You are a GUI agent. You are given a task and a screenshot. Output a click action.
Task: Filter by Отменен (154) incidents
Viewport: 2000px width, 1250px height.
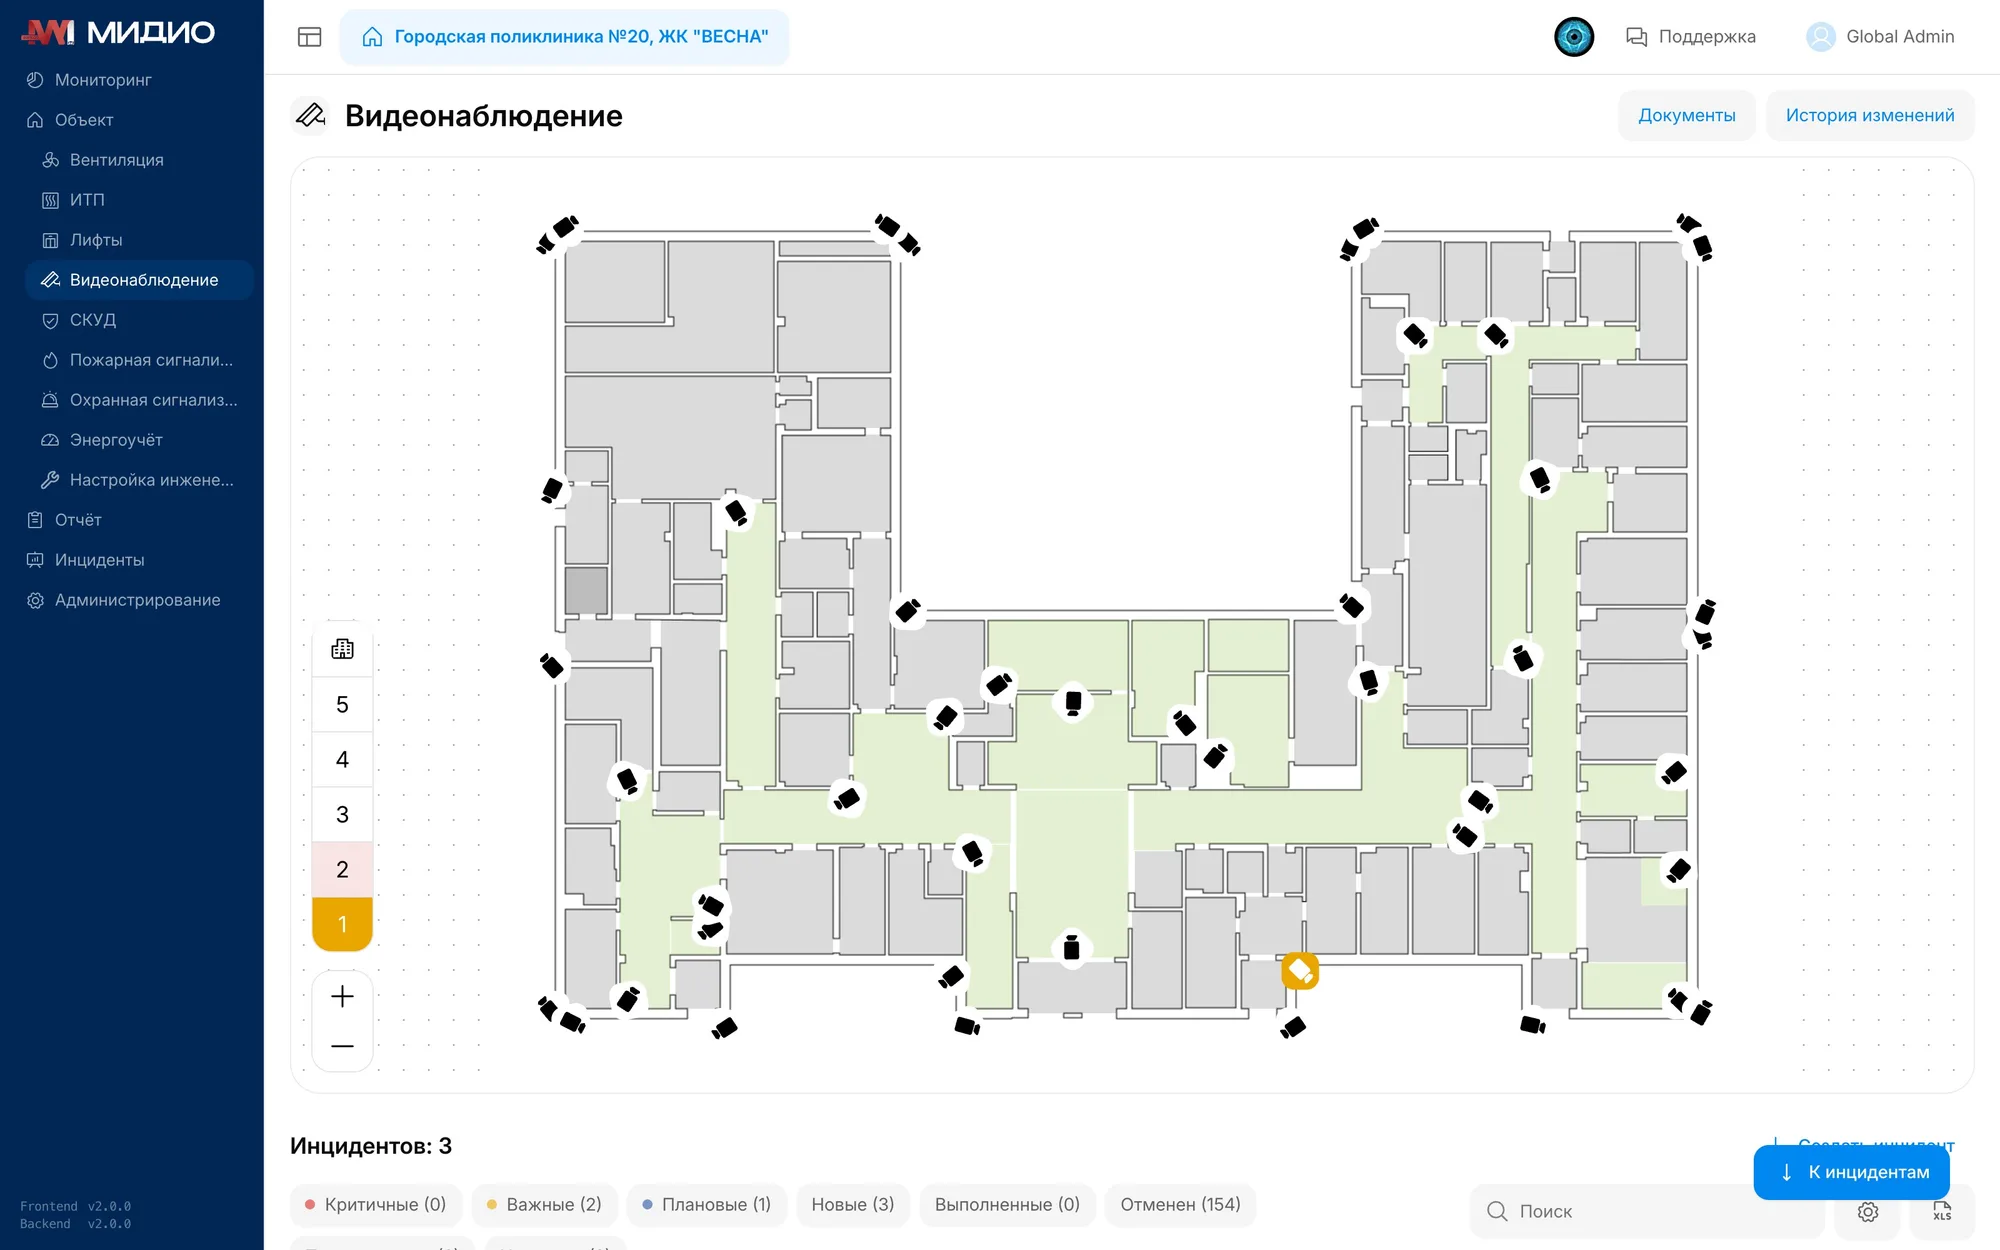tap(1180, 1205)
